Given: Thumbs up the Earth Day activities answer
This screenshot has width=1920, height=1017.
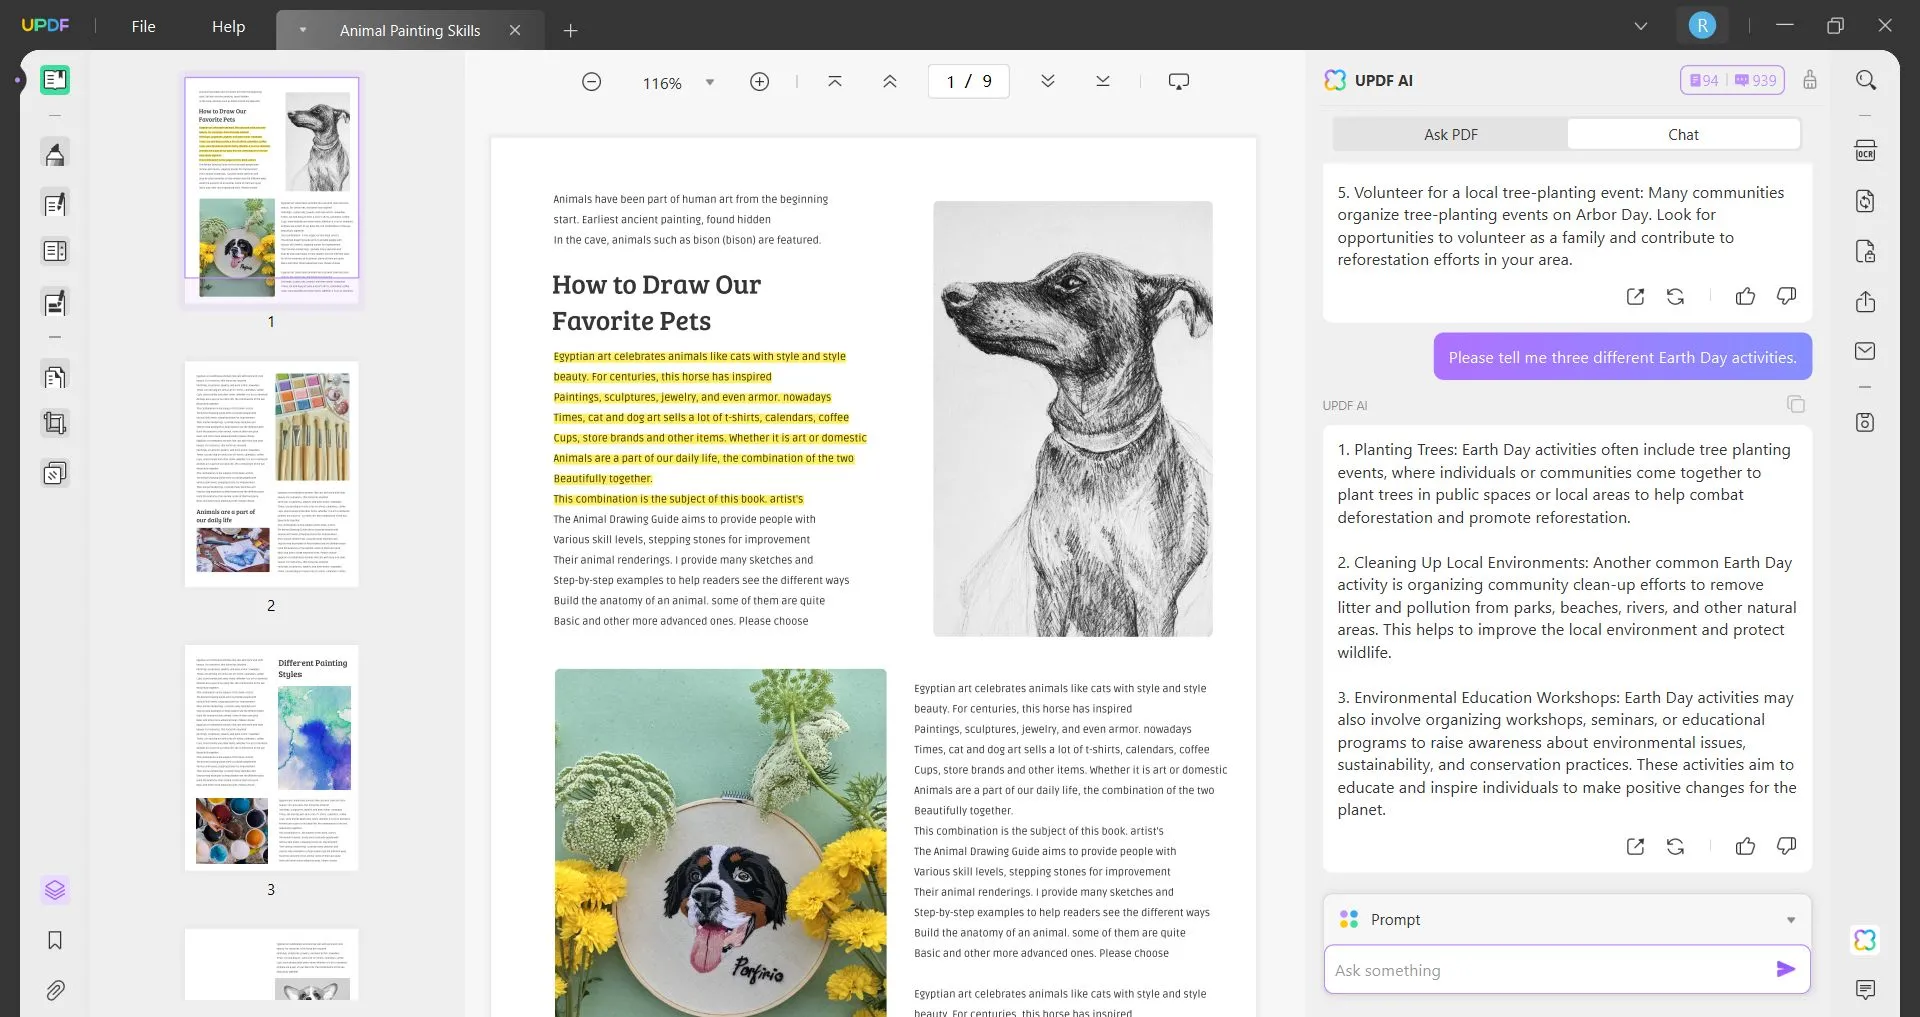Looking at the screenshot, I should pos(1745,846).
